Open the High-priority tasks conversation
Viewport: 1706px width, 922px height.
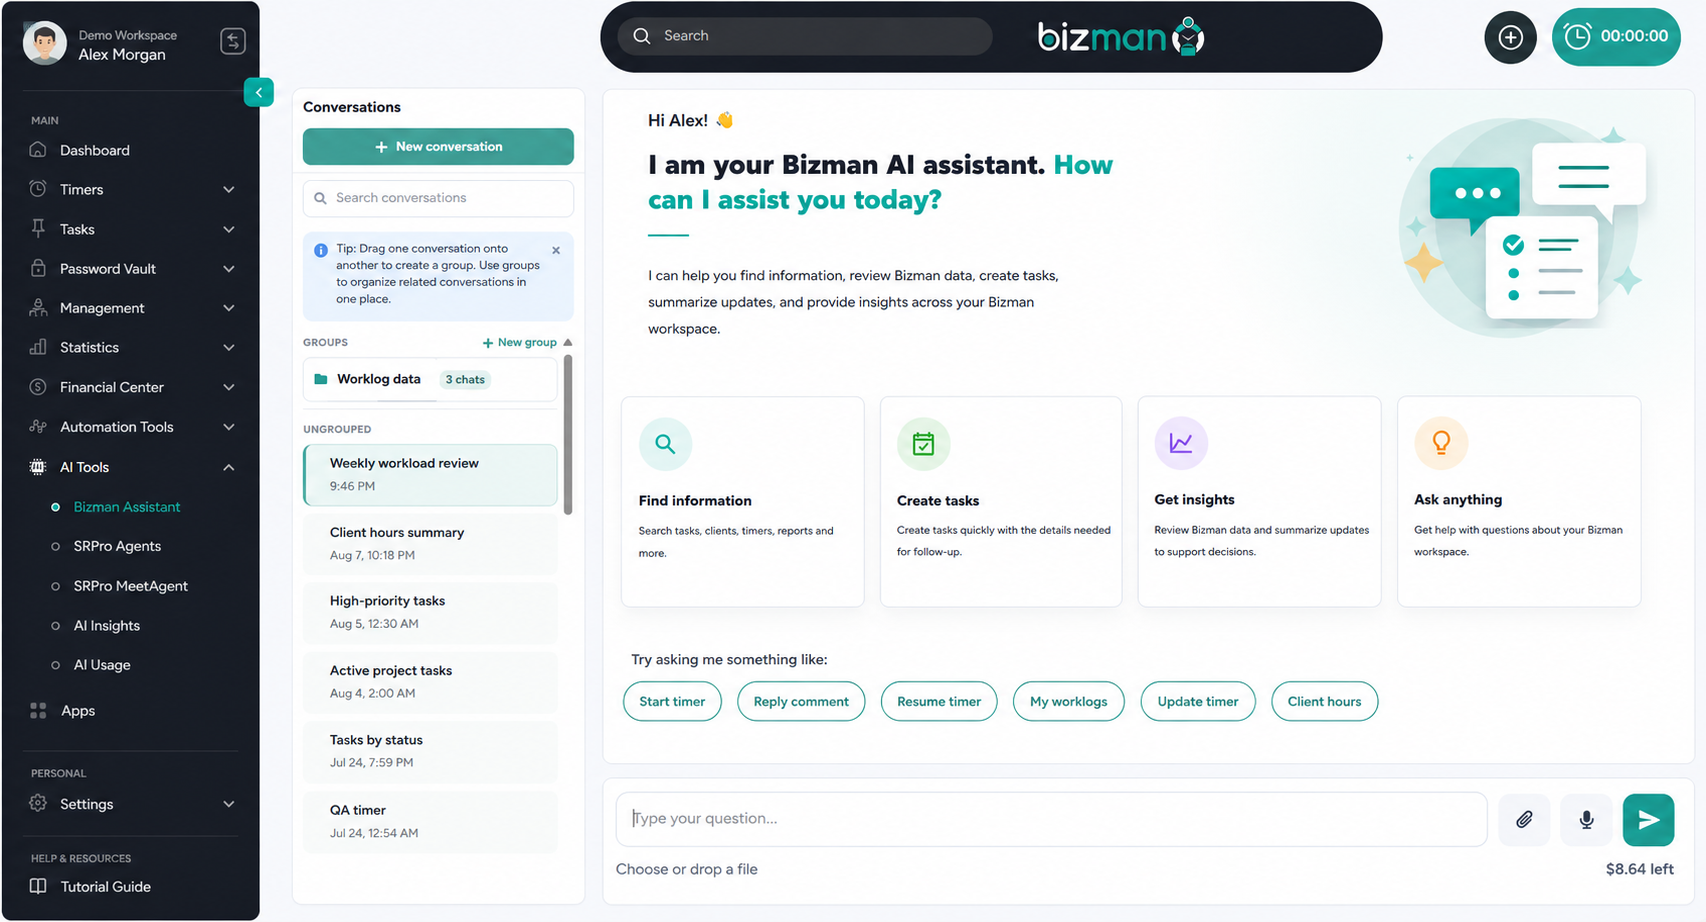click(x=430, y=612)
